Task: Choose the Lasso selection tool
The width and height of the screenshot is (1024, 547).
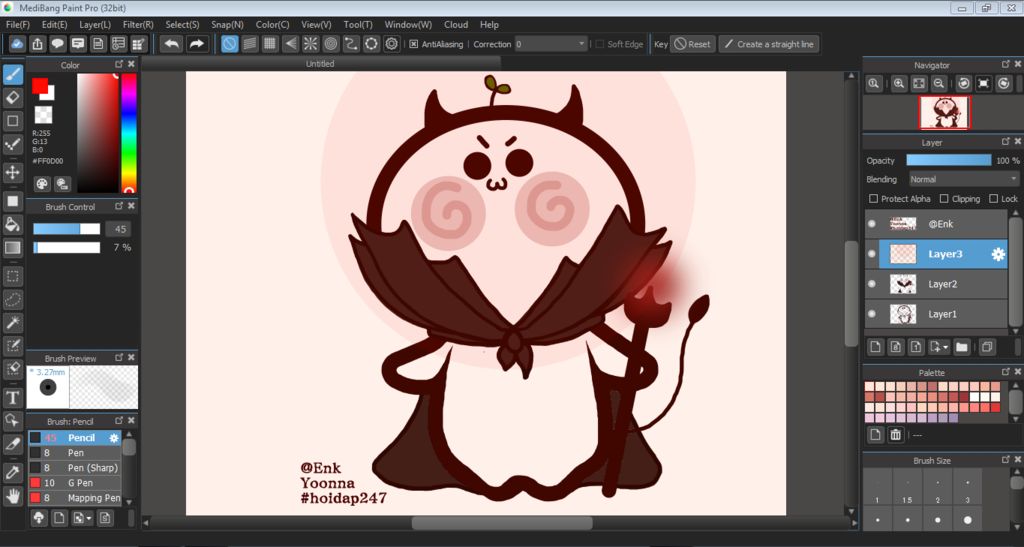Action: [x=12, y=300]
